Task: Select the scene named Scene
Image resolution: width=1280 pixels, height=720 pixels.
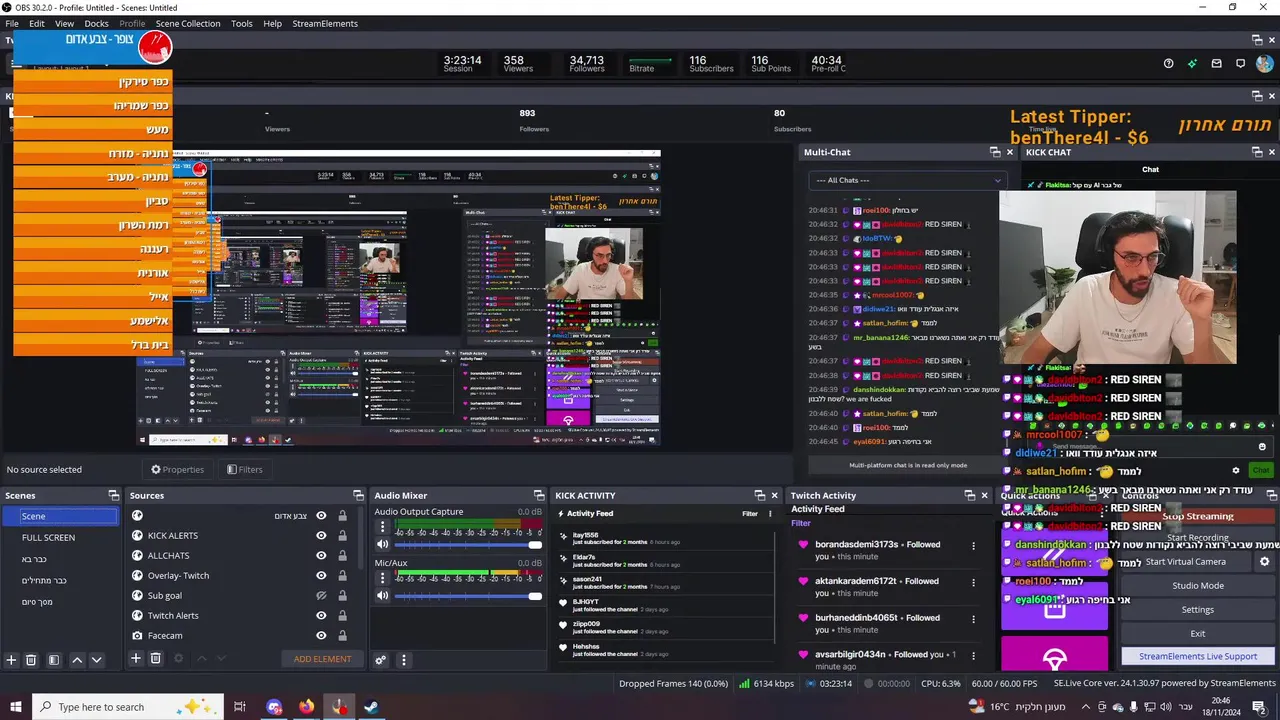Action: click(x=60, y=516)
